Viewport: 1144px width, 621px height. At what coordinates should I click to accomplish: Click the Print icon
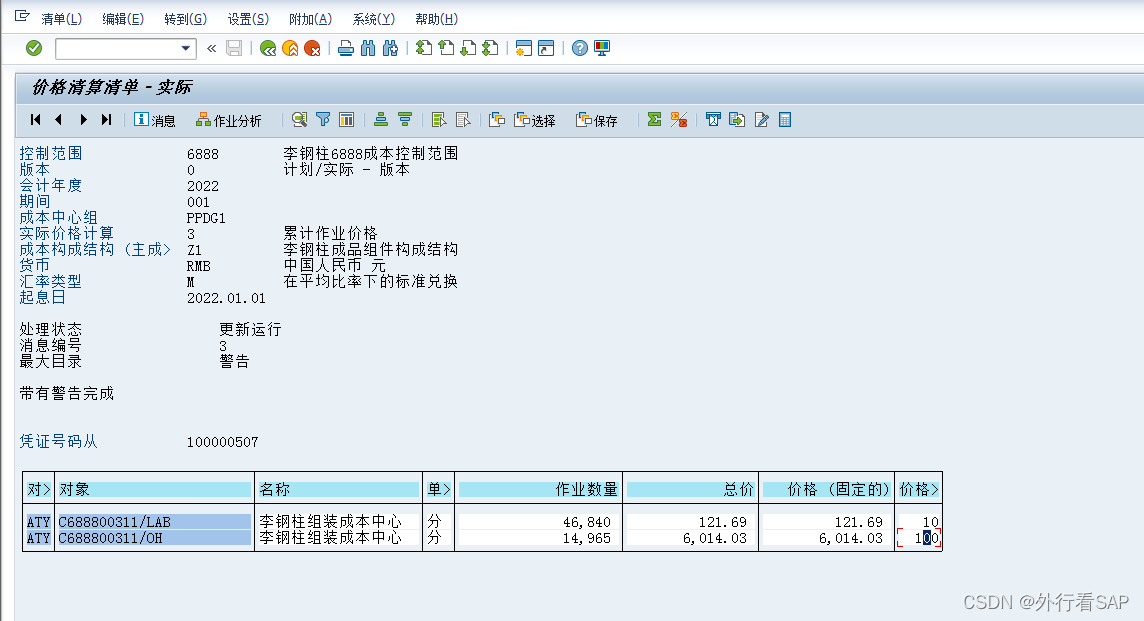pos(346,48)
